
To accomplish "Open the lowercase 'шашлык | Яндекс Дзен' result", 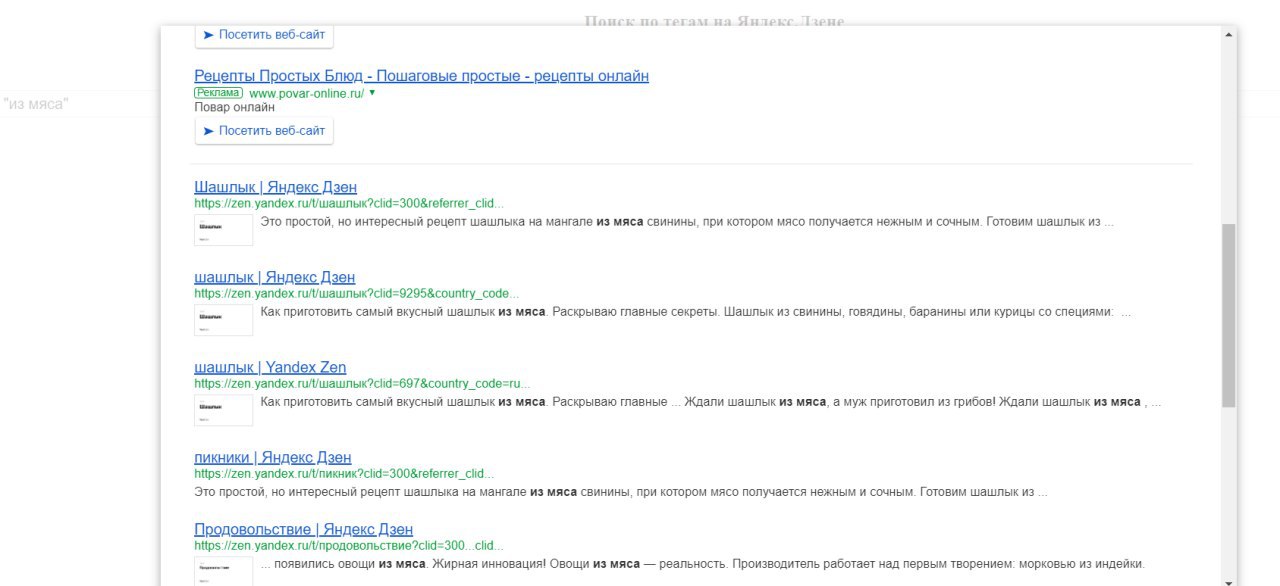I will (x=274, y=277).
